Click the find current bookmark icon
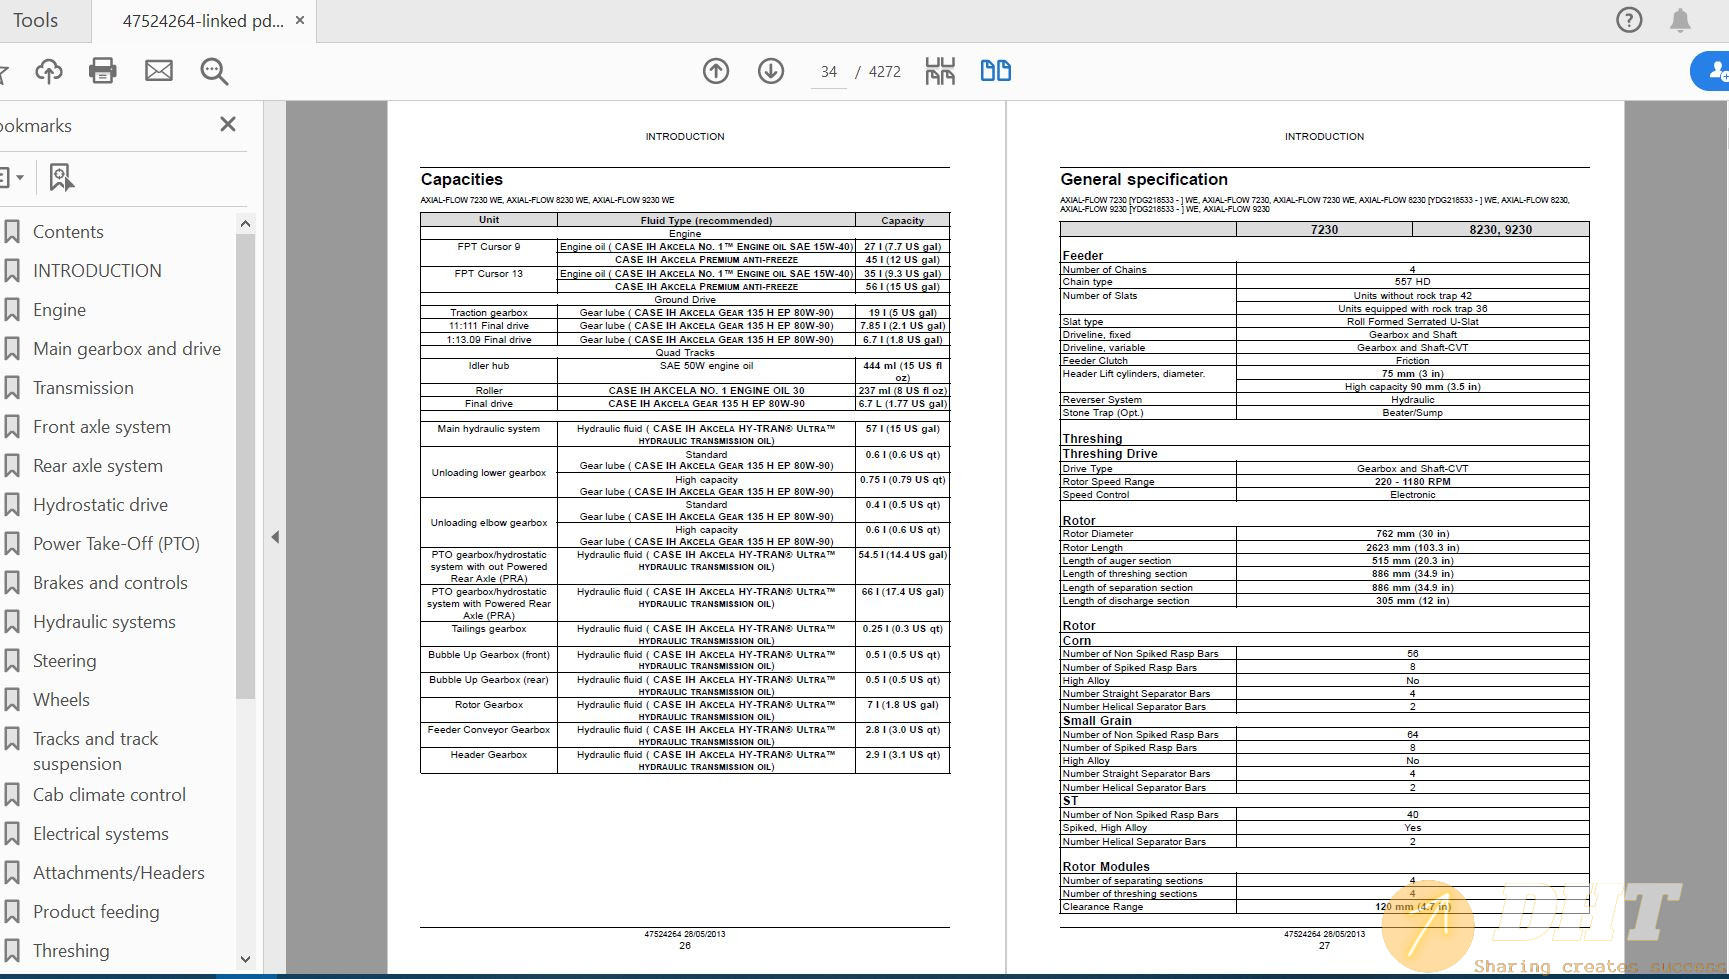Screen dimensions: 1729x979 coord(61,177)
